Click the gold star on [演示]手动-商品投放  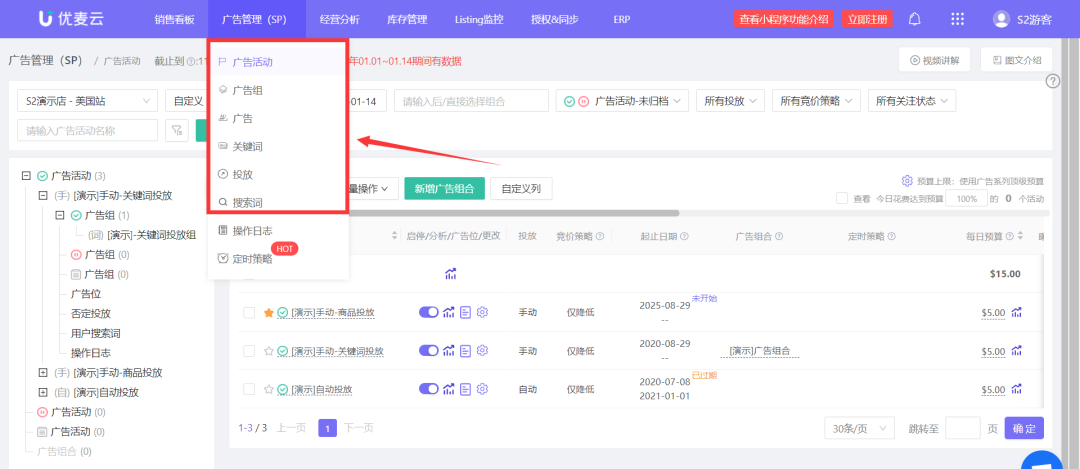pyautogui.click(x=268, y=313)
